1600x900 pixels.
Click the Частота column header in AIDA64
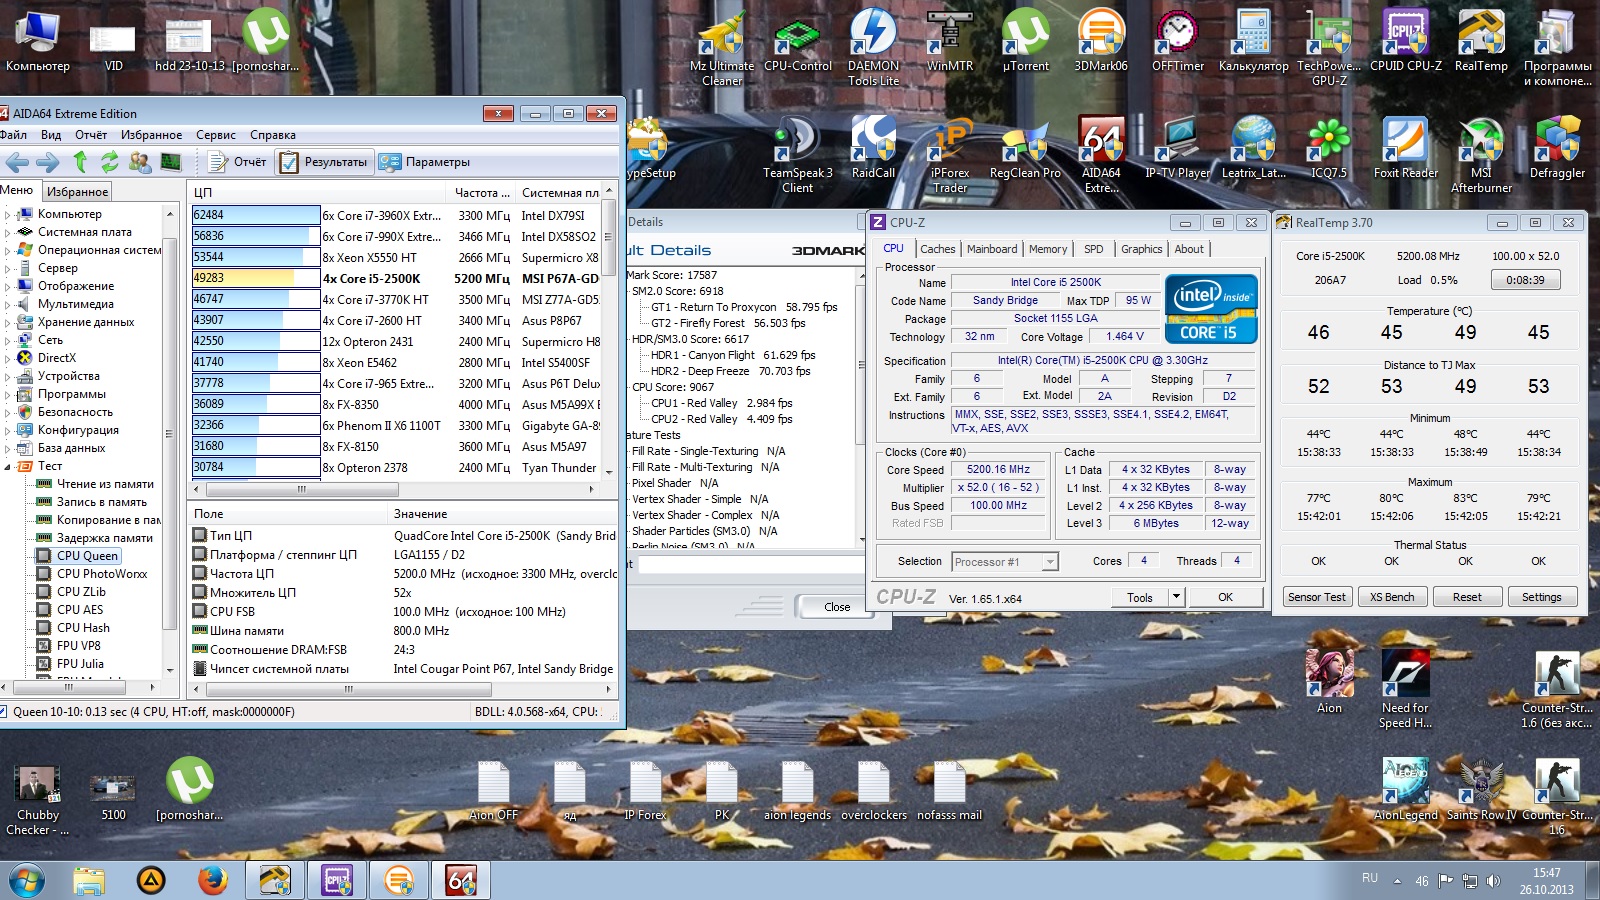pos(482,193)
